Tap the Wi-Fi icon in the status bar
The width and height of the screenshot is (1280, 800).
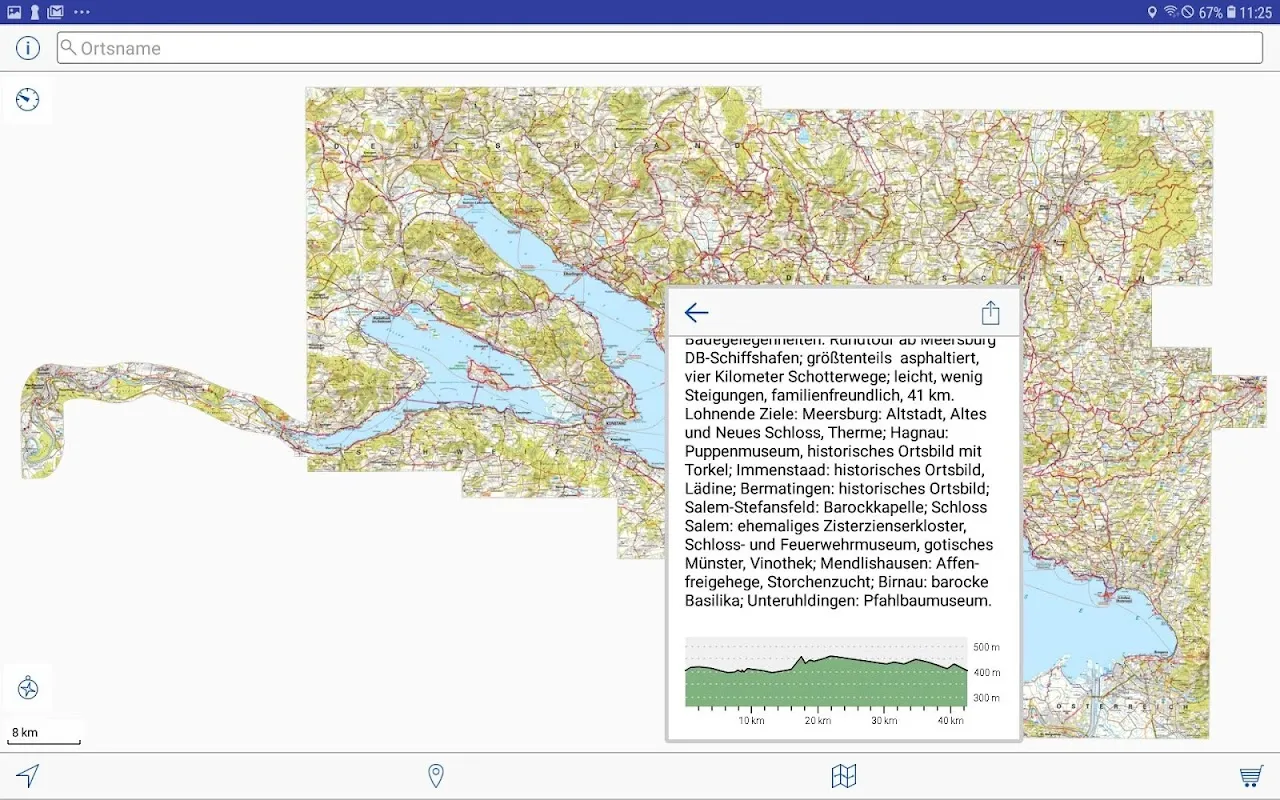pos(1170,12)
